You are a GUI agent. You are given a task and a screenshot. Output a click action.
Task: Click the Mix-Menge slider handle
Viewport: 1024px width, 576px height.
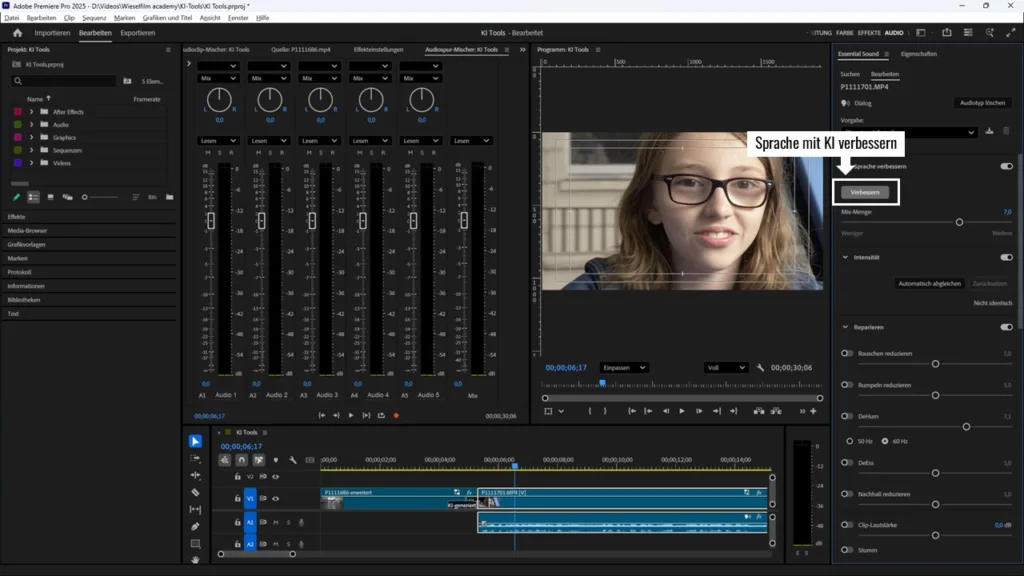point(959,222)
